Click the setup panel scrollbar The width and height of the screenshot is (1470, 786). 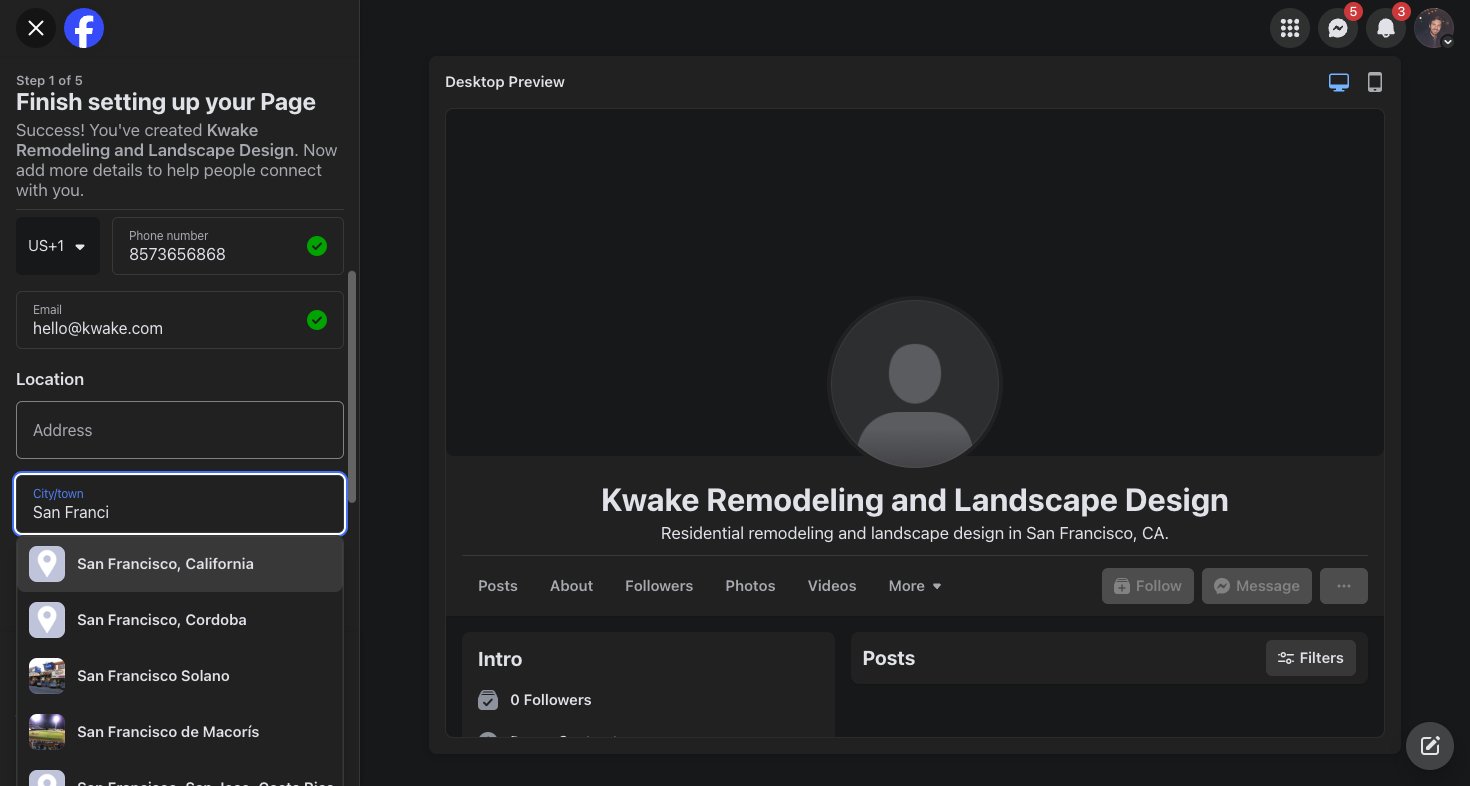[x=352, y=386]
